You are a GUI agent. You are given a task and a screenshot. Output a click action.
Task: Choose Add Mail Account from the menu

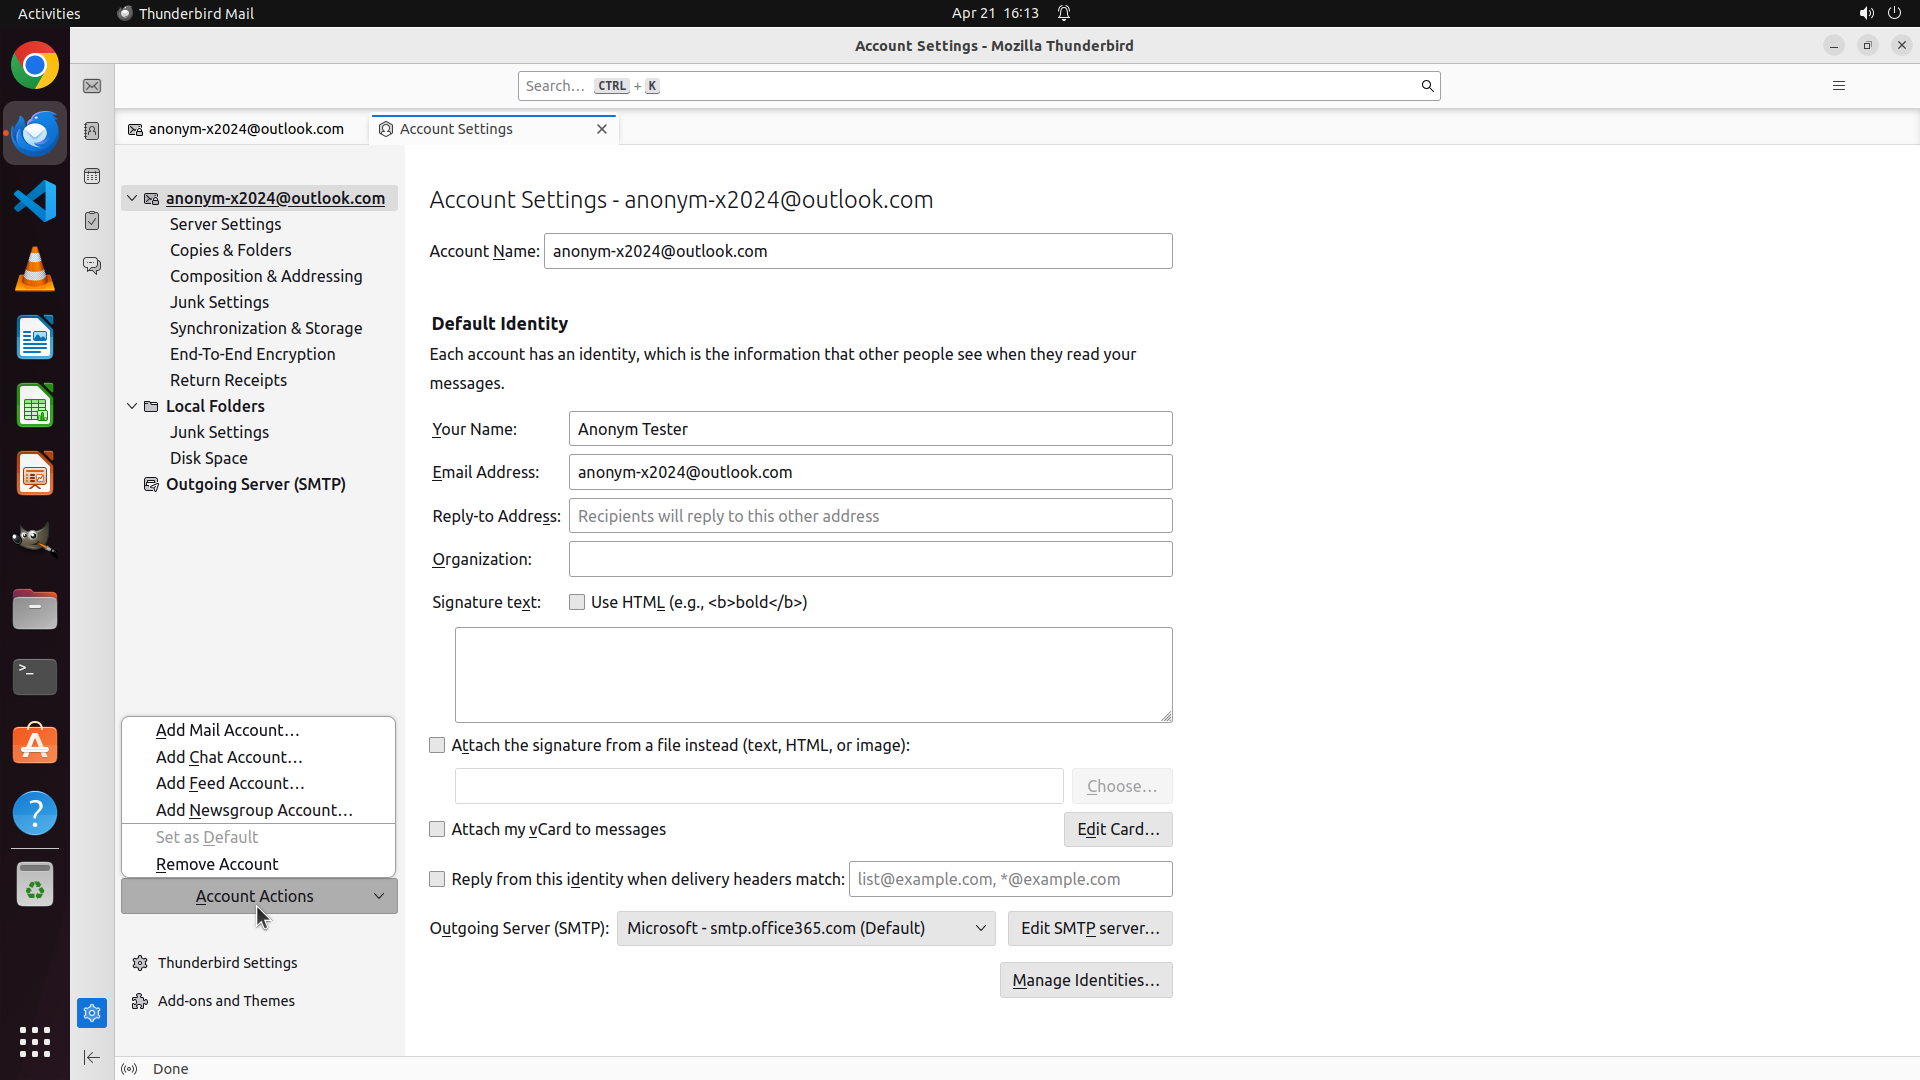pos(227,730)
